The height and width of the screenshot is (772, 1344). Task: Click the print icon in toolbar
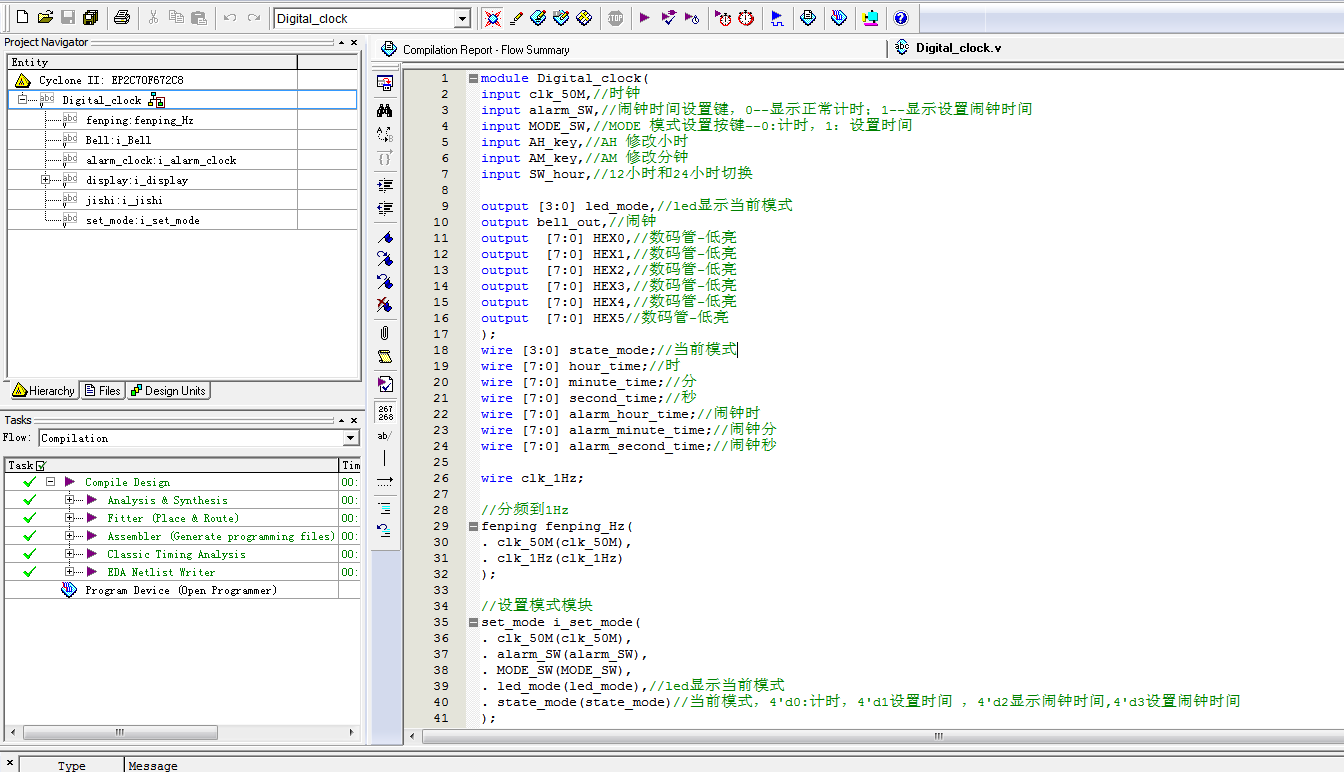point(121,18)
